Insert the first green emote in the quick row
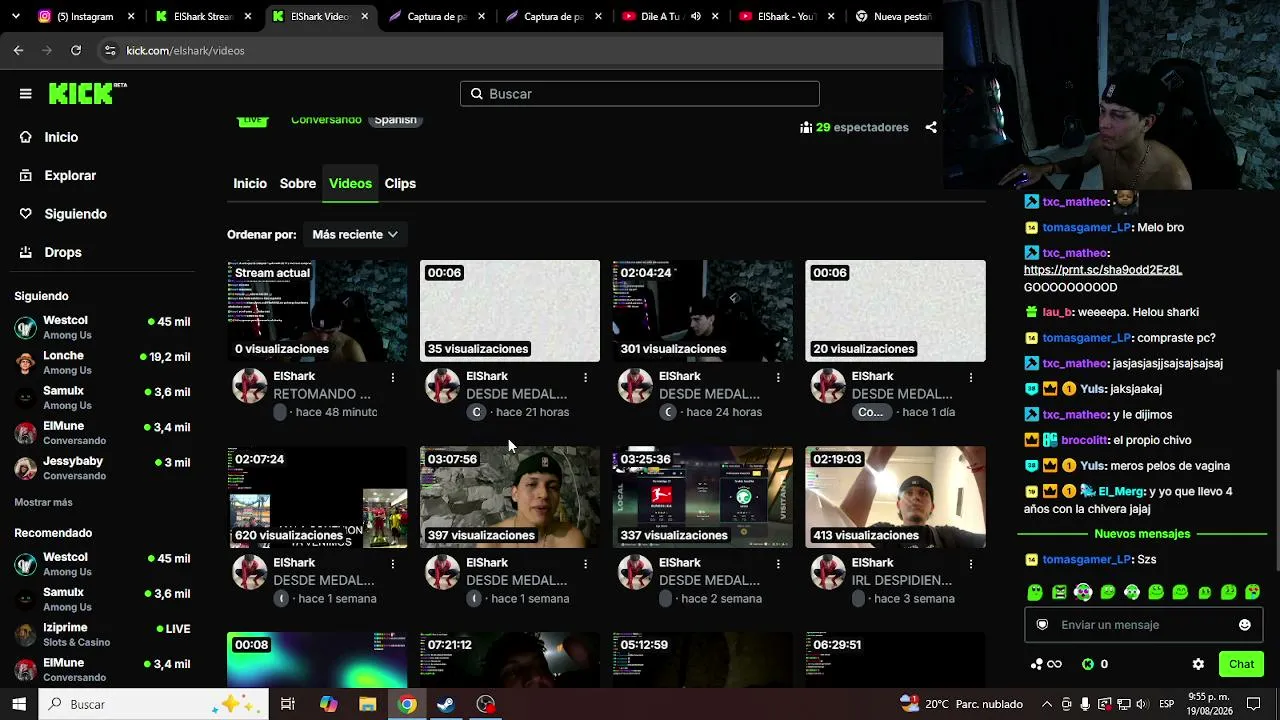This screenshot has height=720, width=1280. tap(1035, 592)
